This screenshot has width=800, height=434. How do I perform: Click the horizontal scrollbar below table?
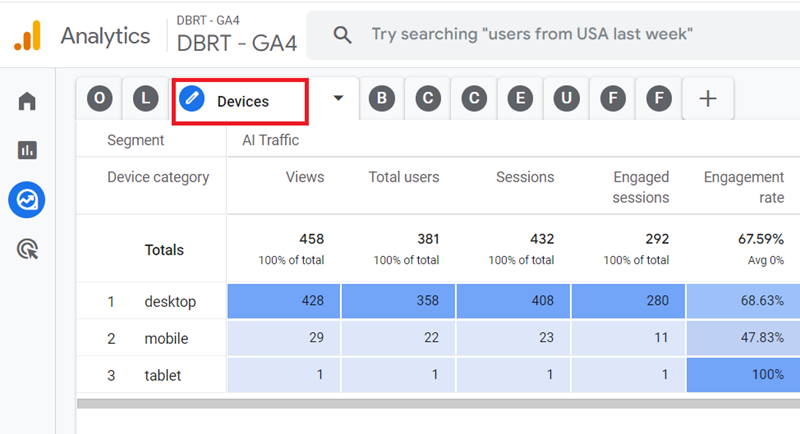point(438,404)
